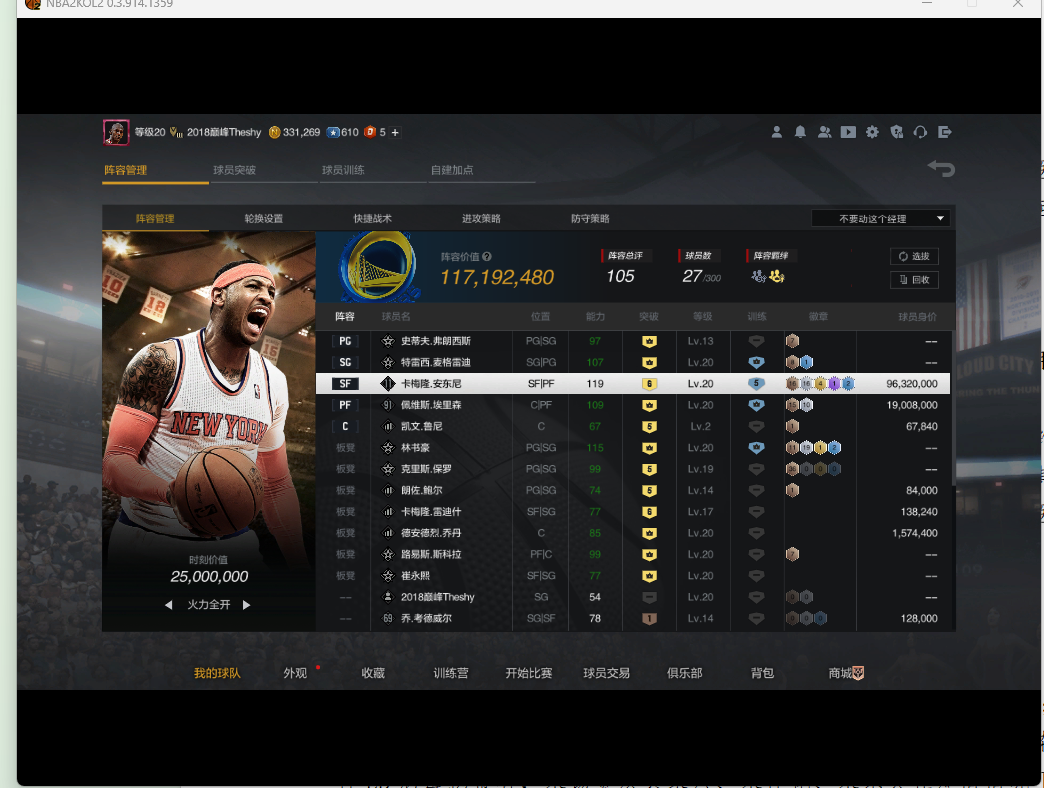The image size is (1044, 788).
Task: Open the settings gear icon
Action: click(872, 132)
